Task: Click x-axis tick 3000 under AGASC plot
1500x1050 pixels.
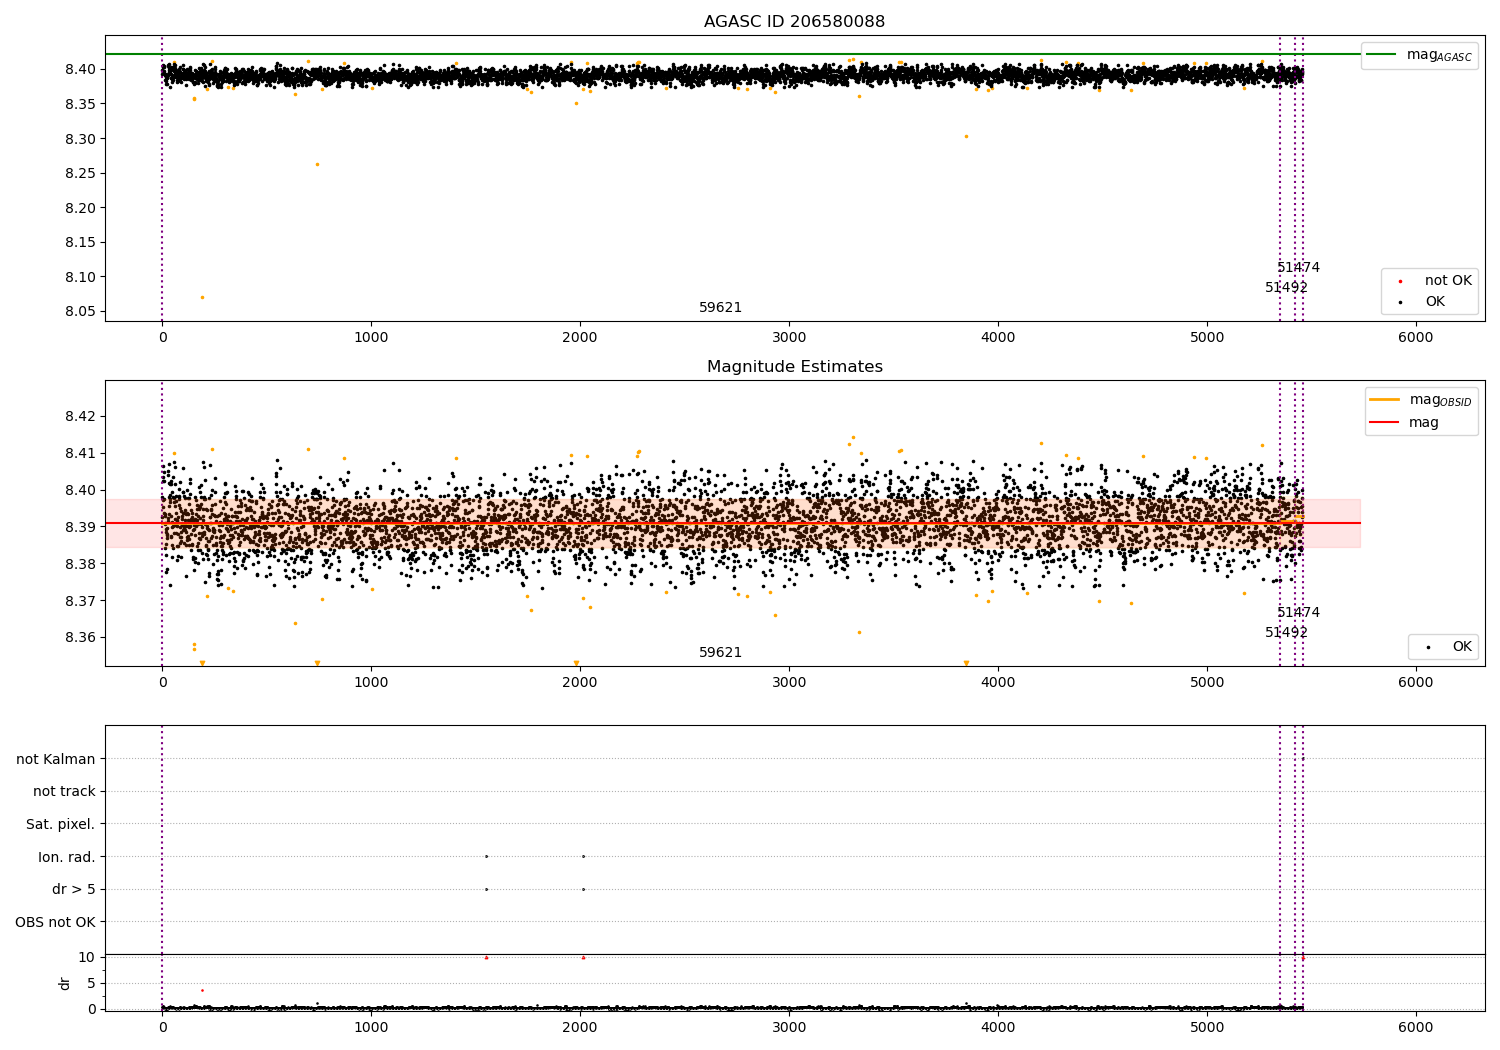Action: 789,338
